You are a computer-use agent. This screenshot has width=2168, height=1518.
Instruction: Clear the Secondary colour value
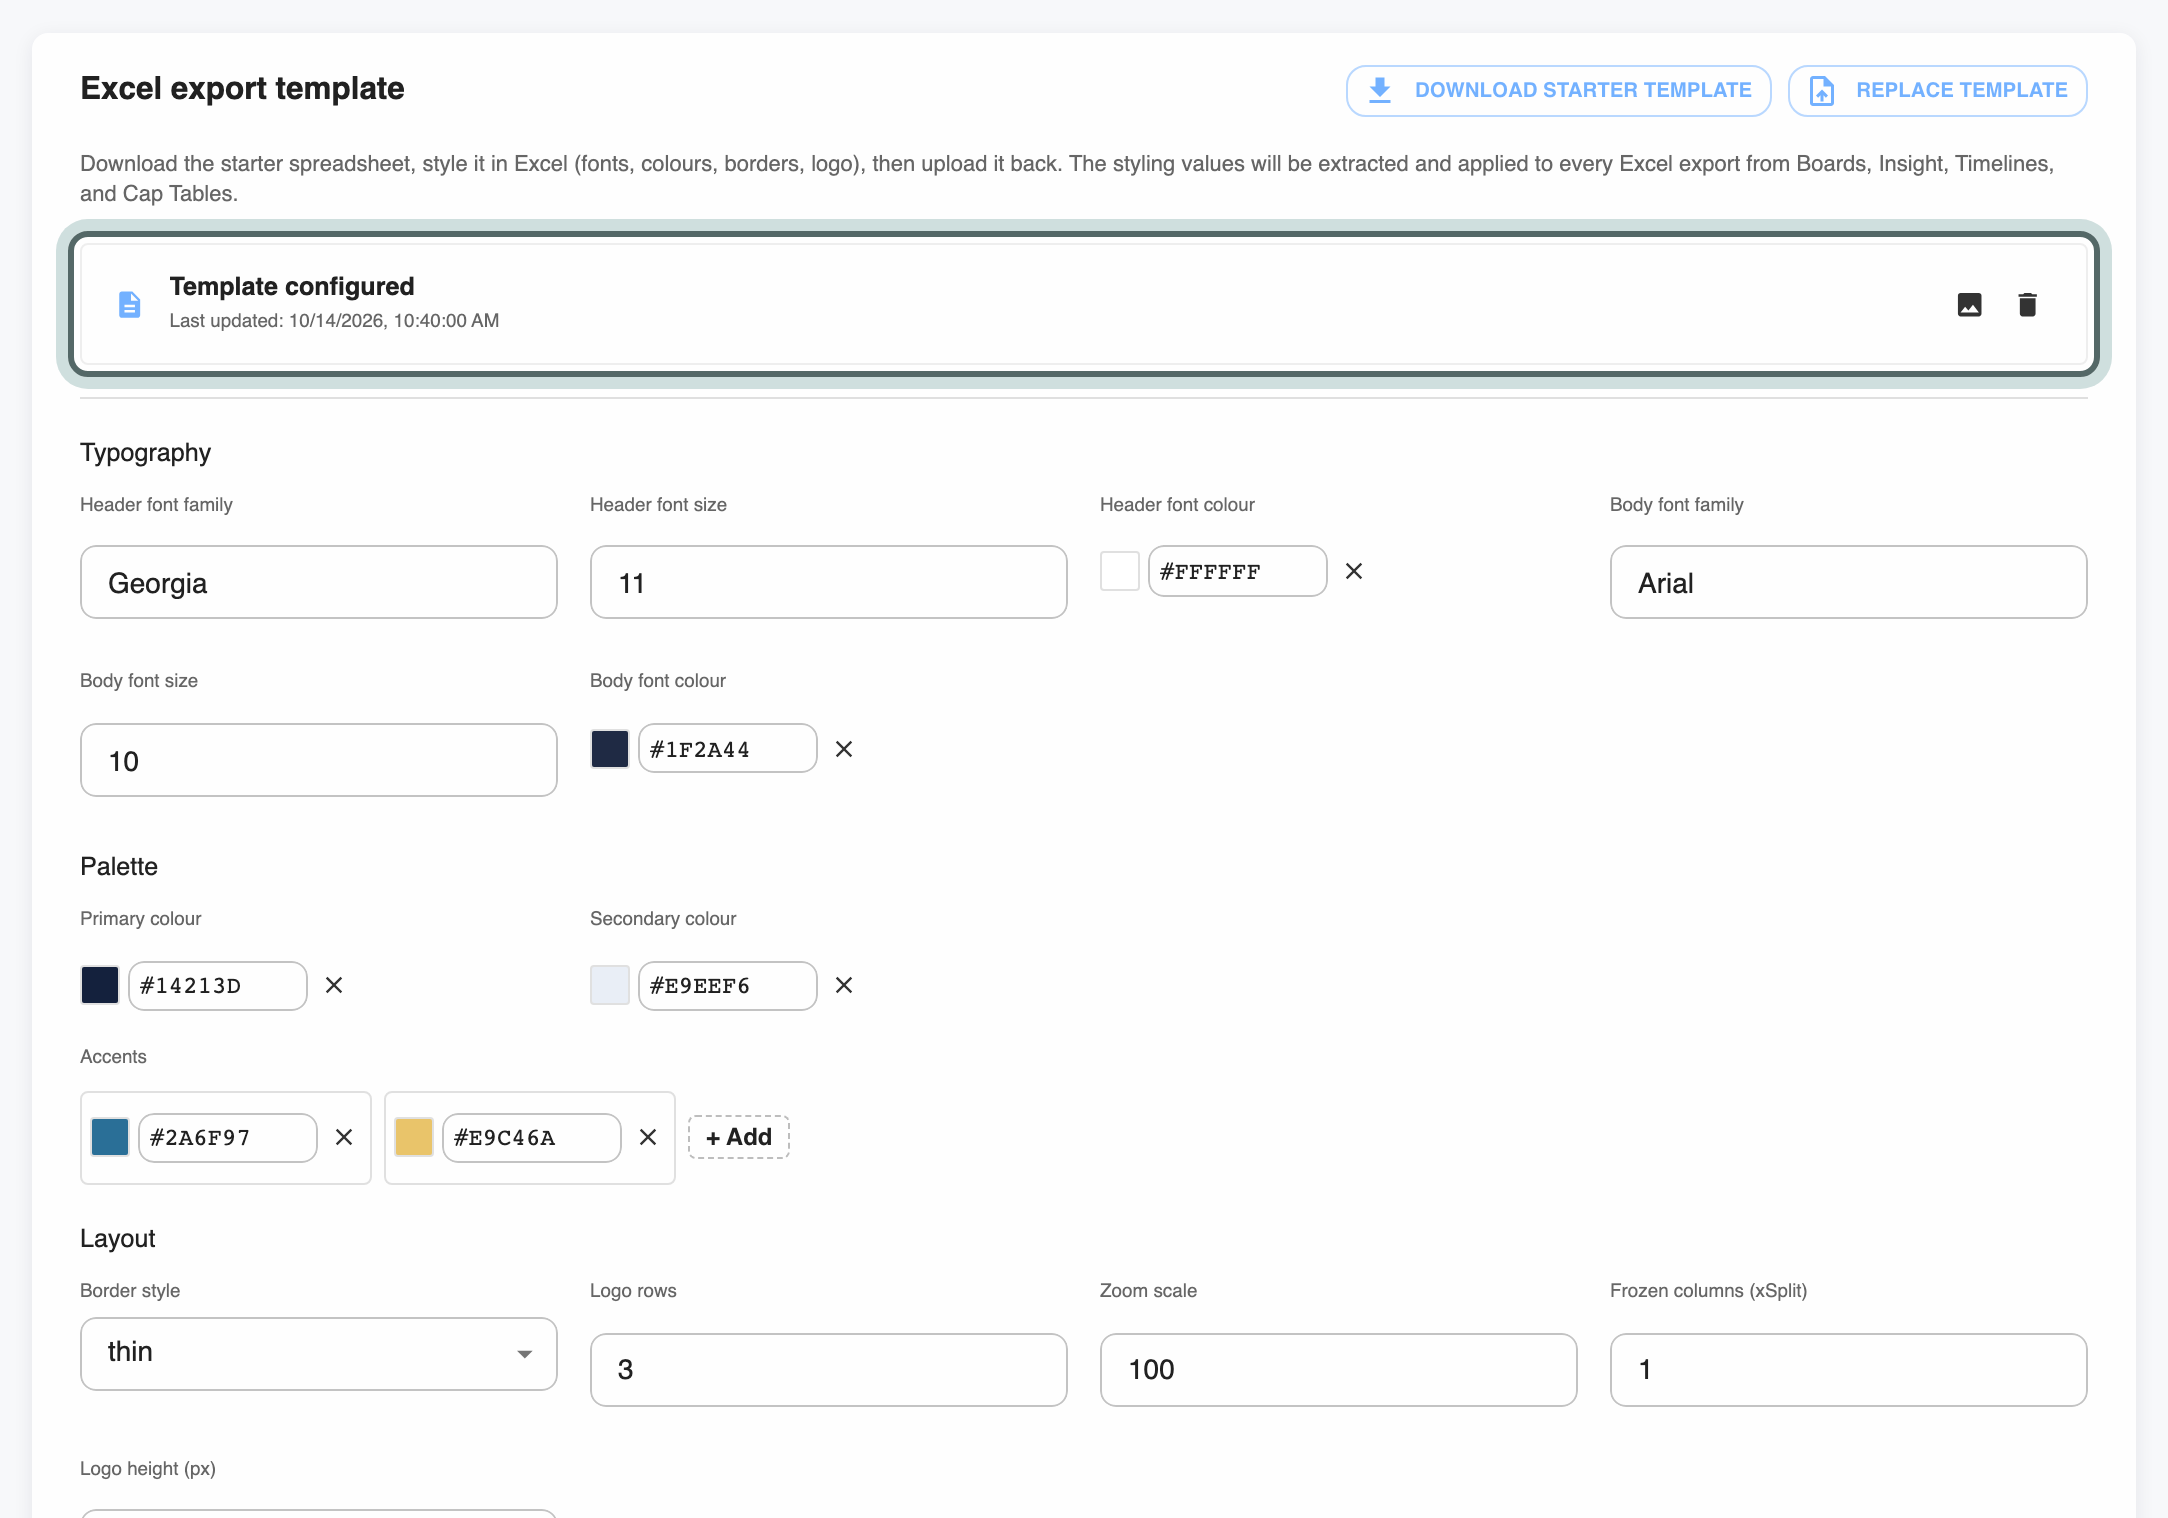coord(844,985)
